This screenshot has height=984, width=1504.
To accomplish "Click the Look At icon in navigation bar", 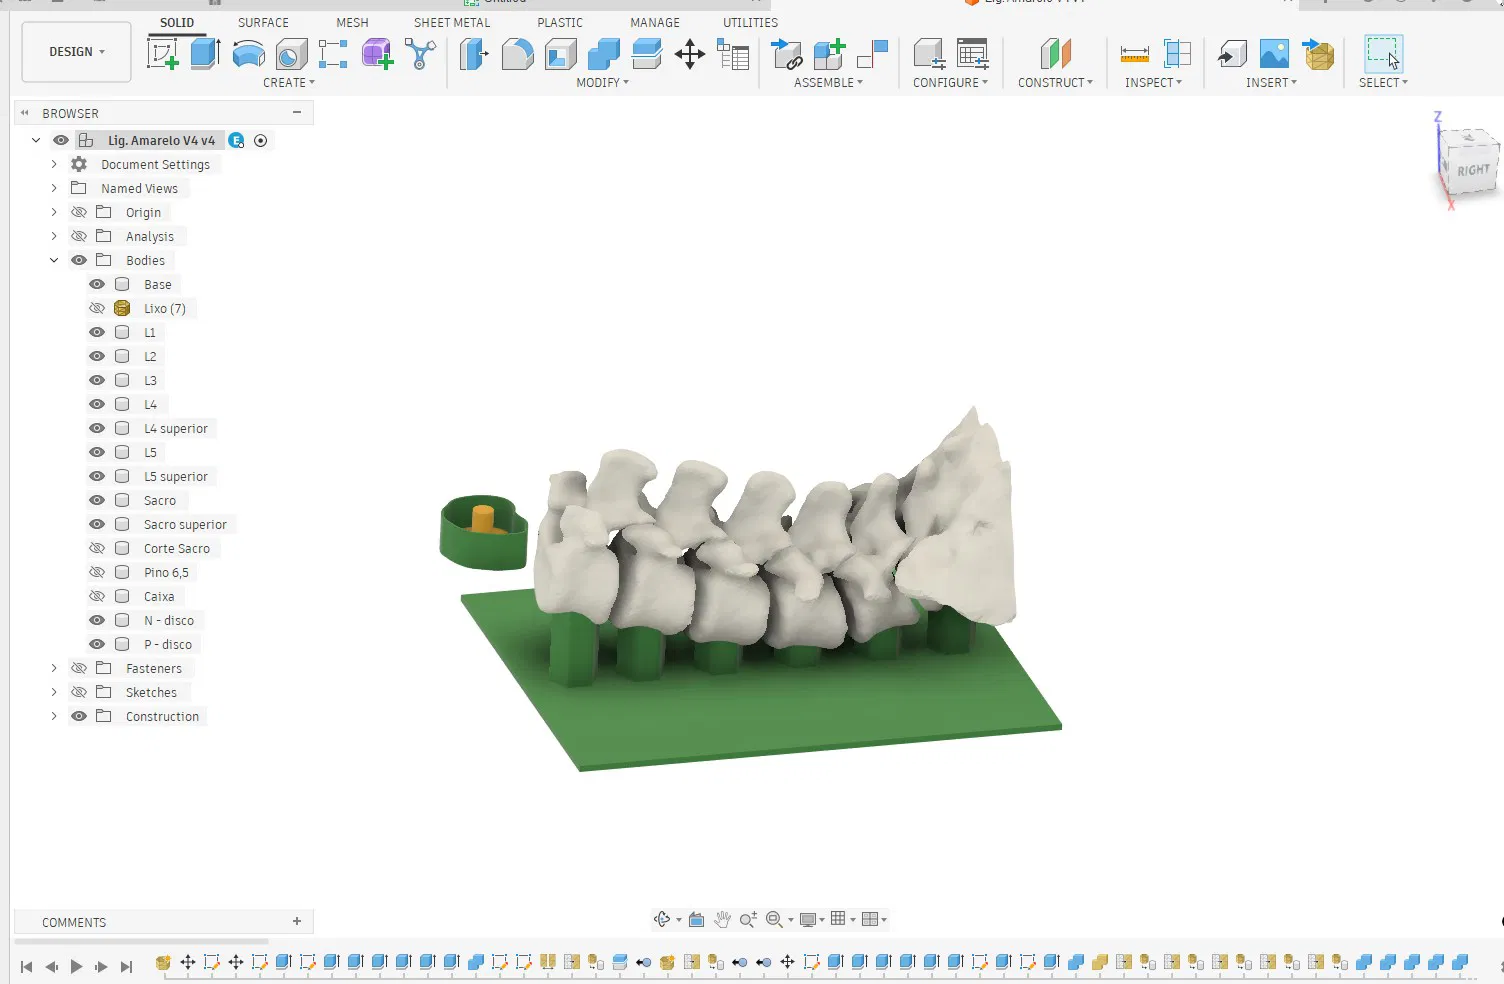I will coord(697,919).
